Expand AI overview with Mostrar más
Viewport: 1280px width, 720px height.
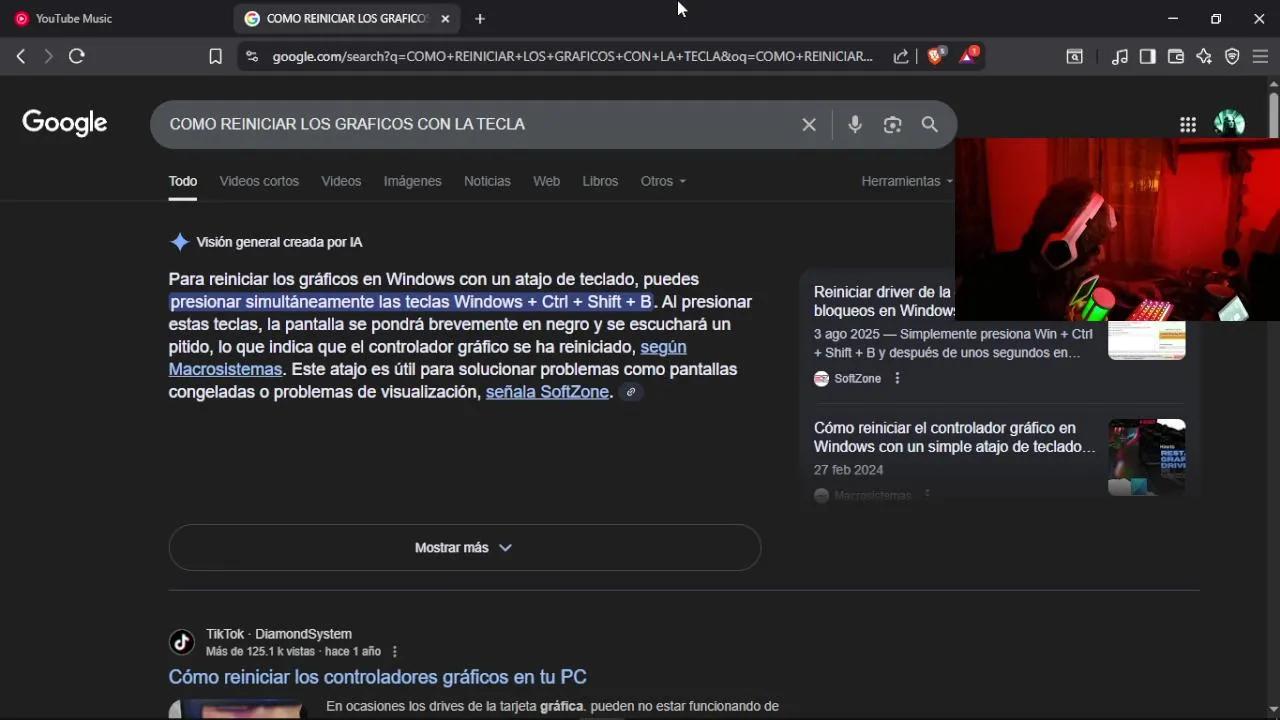pos(465,548)
